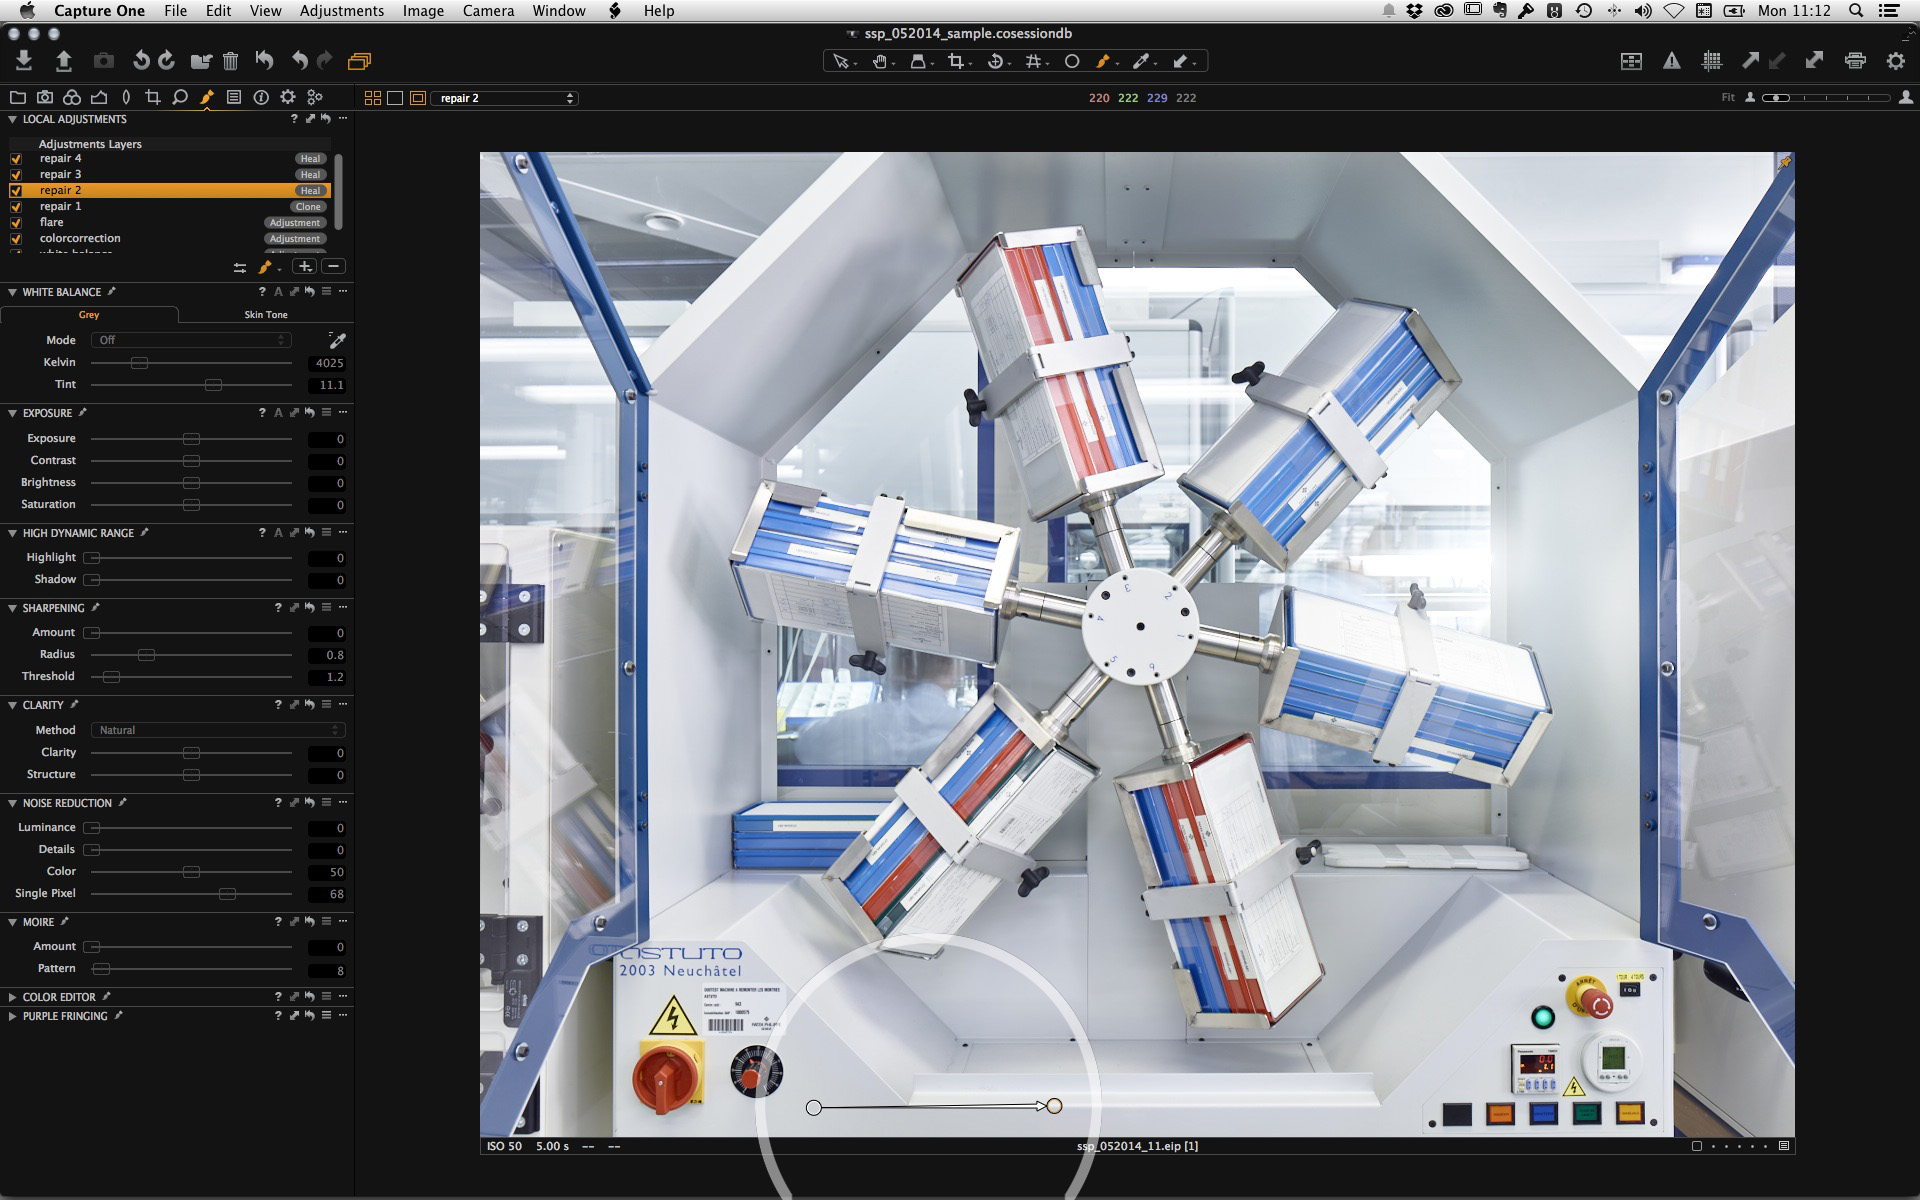Open the Lens tool tab
The height and width of the screenshot is (1200, 1920).
[126, 97]
